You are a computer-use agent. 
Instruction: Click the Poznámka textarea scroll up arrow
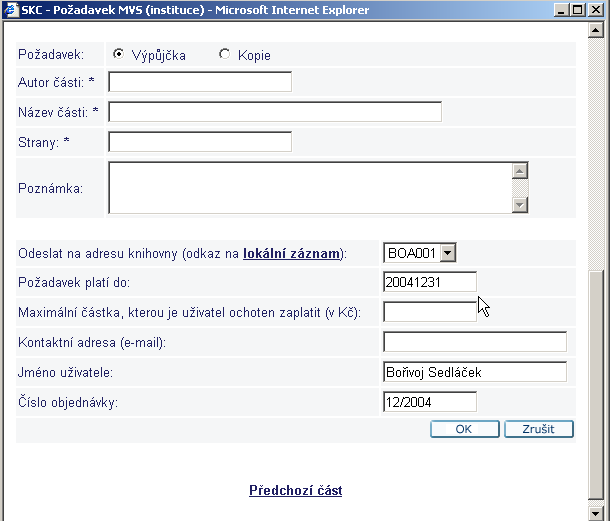pos(520,171)
